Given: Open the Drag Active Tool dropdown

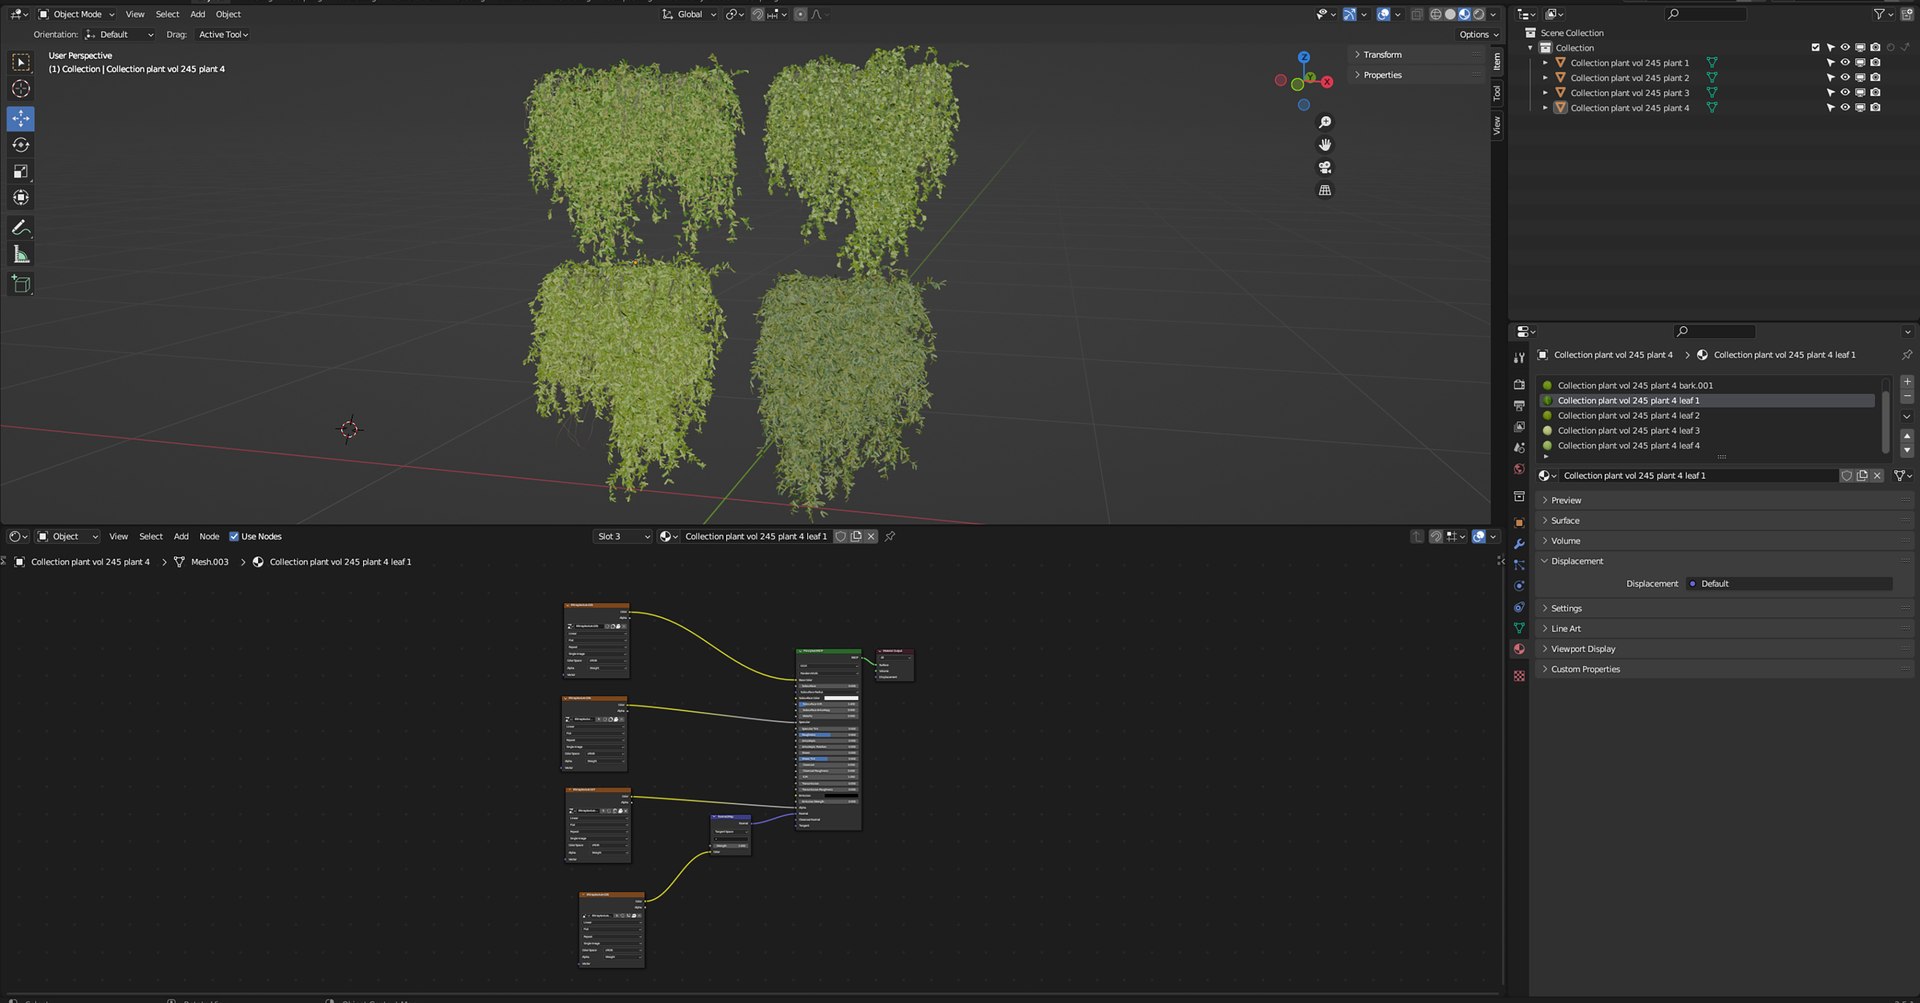Looking at the screenshot, I should click(x=222, y=35).
